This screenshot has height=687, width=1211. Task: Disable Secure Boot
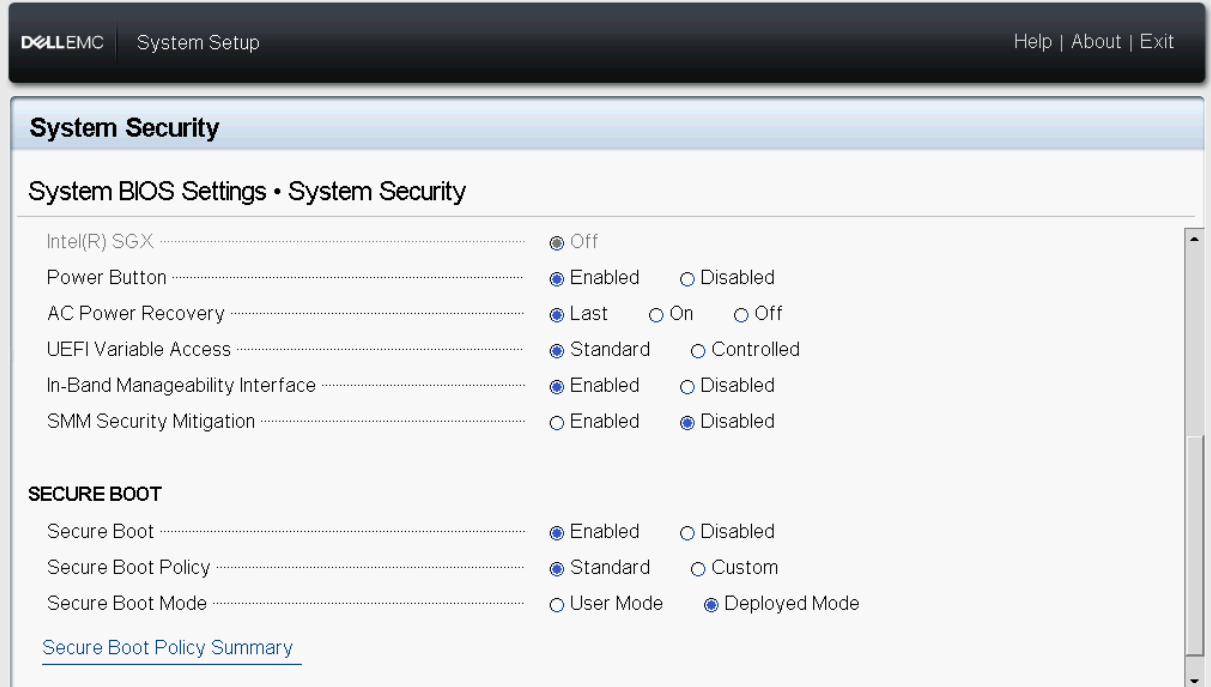pyautogui.click(x=687, y=532)
